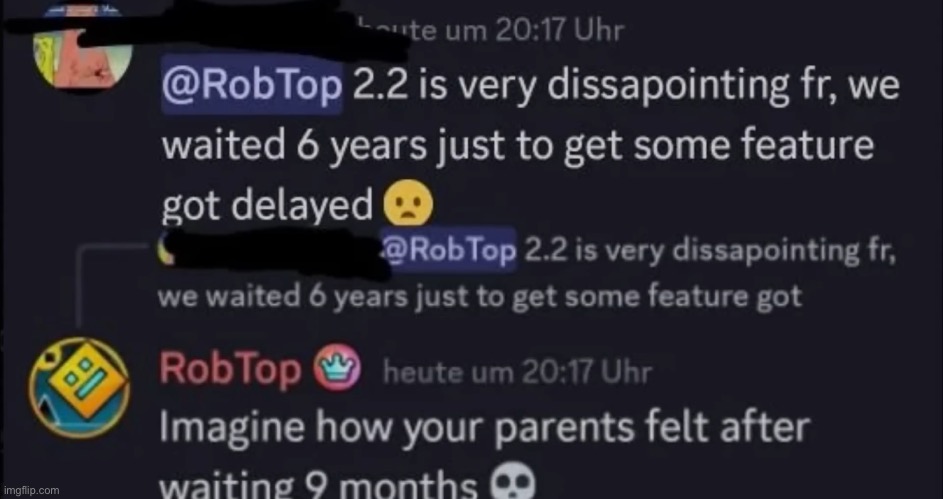The image size is (943, 499).
Task: Jump to the original via reply preview text
Action: [x=479, y=296]
